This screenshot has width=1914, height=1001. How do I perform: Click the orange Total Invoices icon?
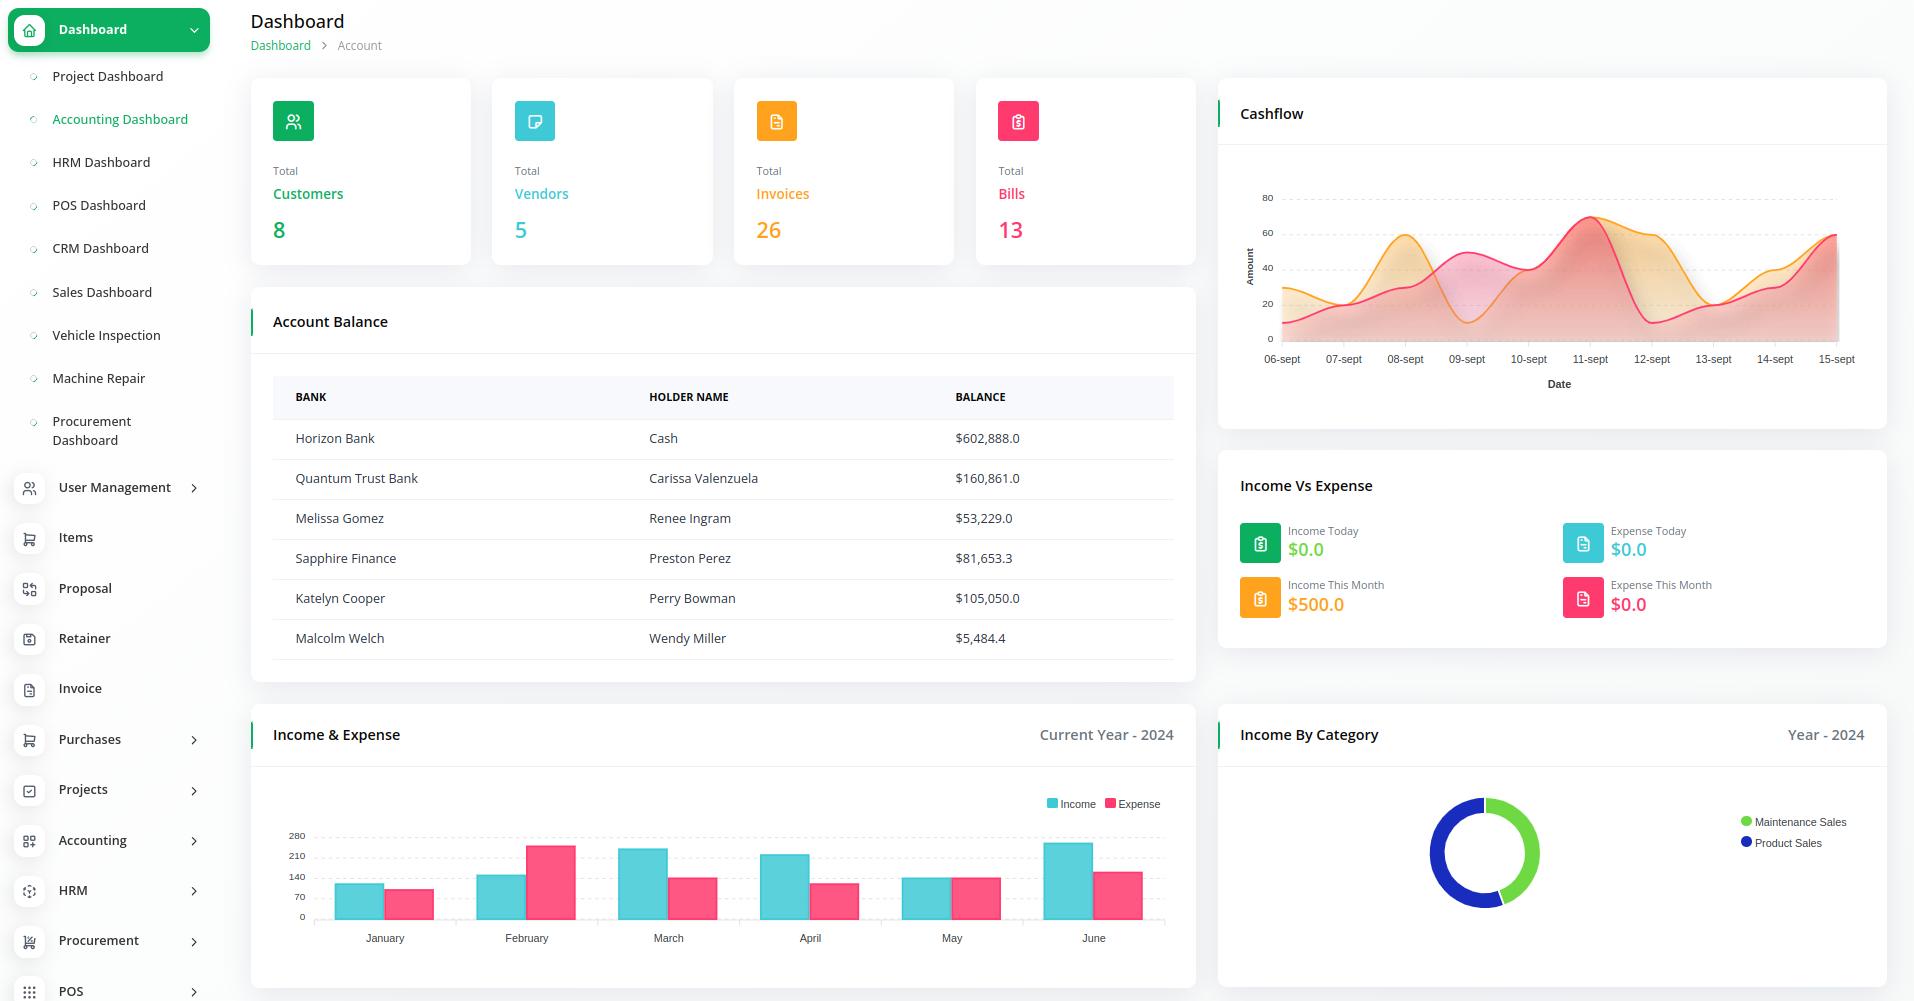pos(776,121)
